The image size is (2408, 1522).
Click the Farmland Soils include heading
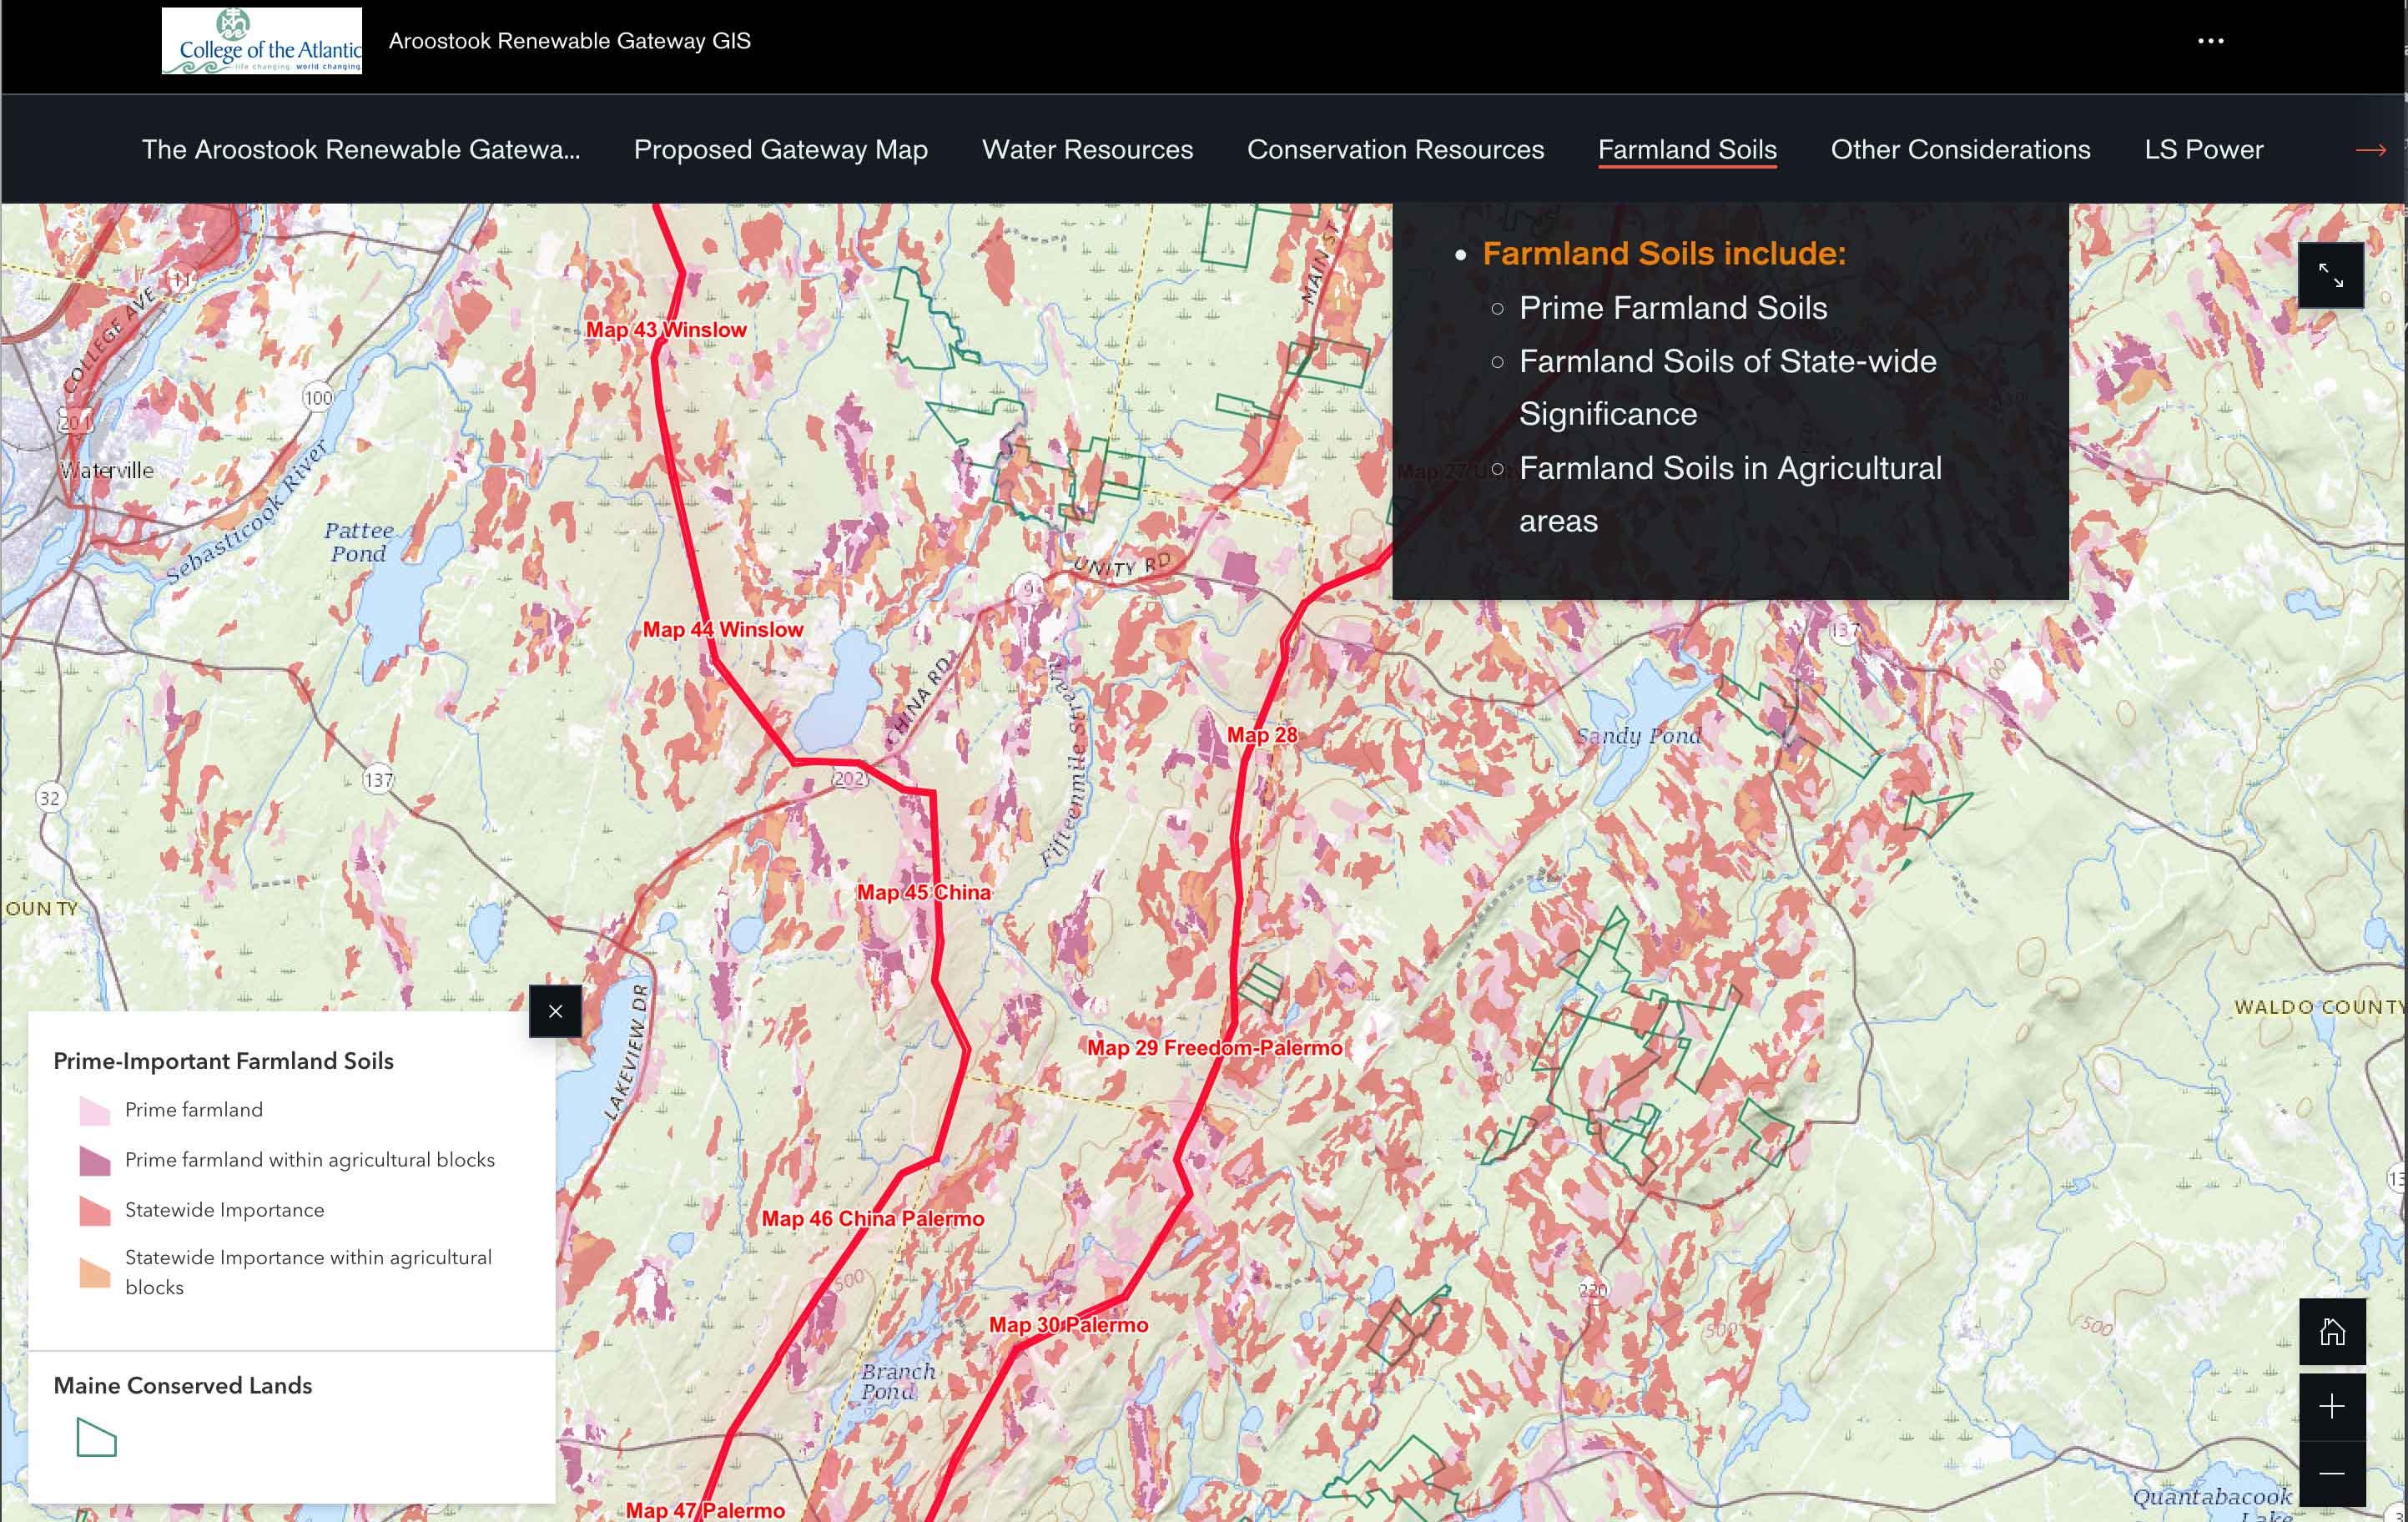pyautogui.click(x=1664, y=253)
